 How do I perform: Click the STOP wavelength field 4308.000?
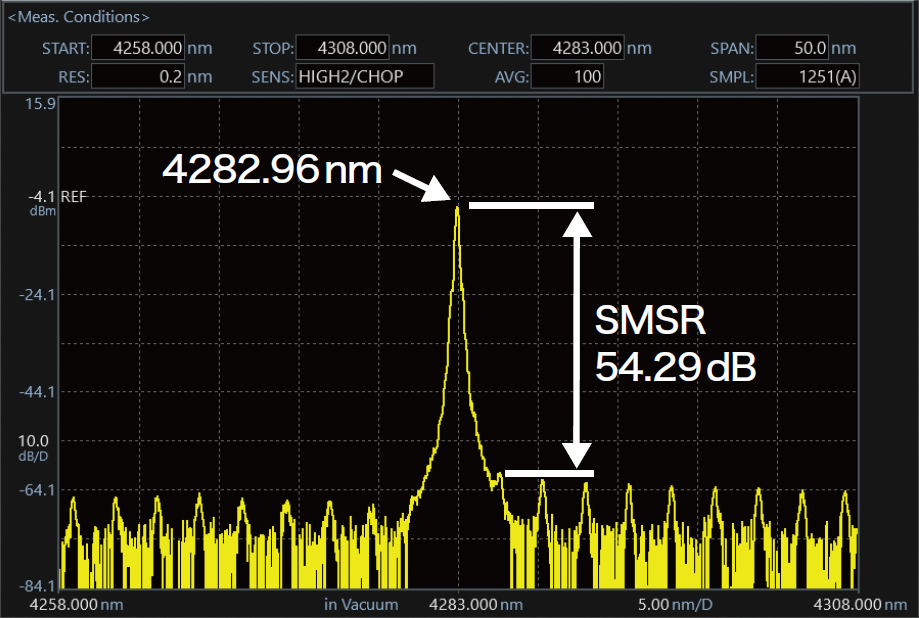342,48
